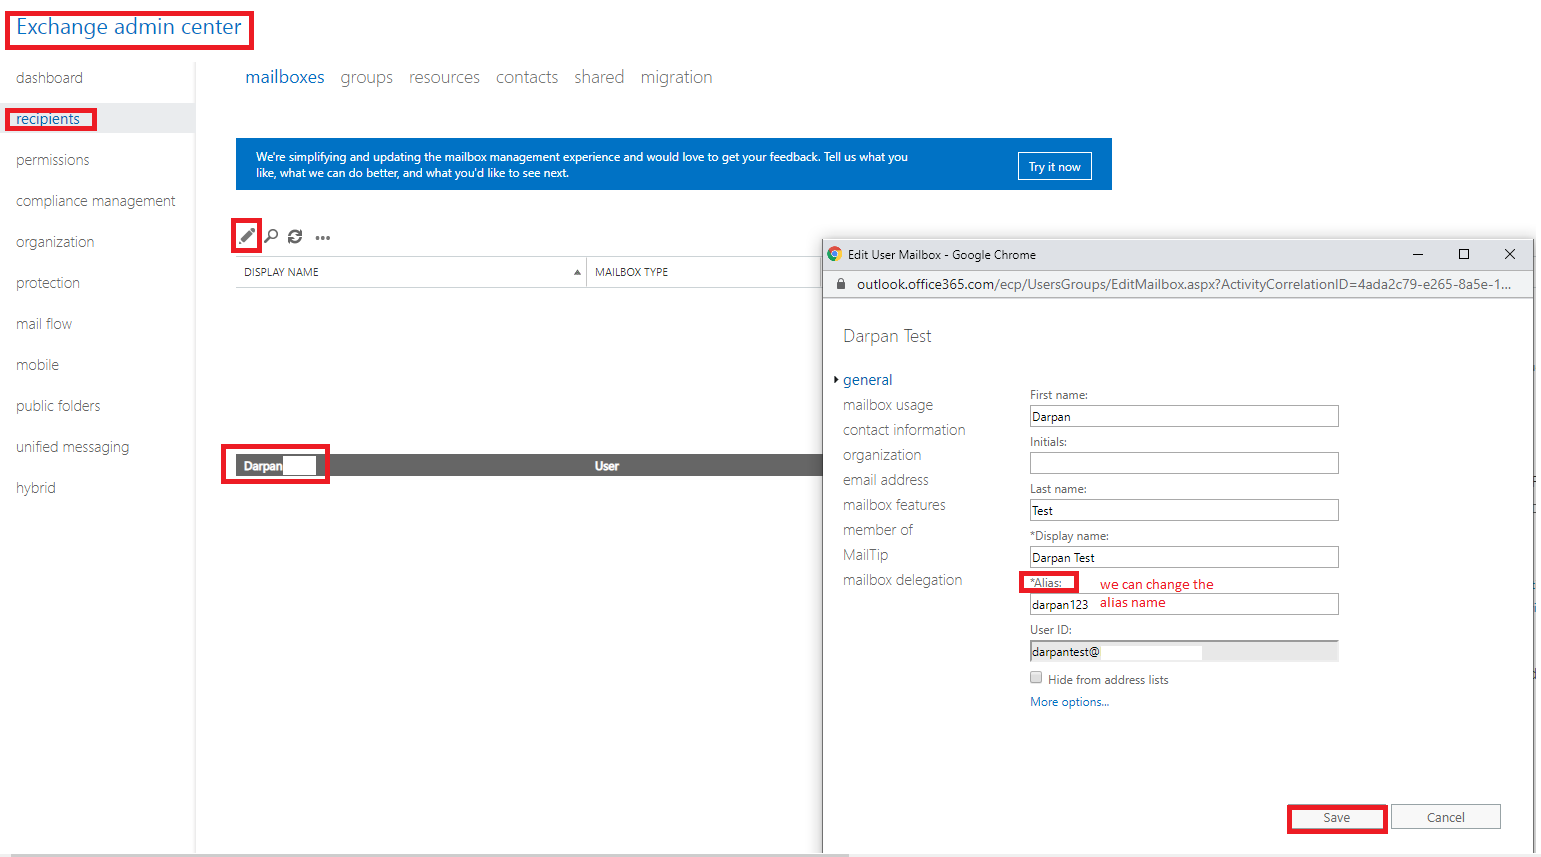Click the pencil edit icon in the toolbar
Viewport: 1541px width, 857px height.
(247, 236)
